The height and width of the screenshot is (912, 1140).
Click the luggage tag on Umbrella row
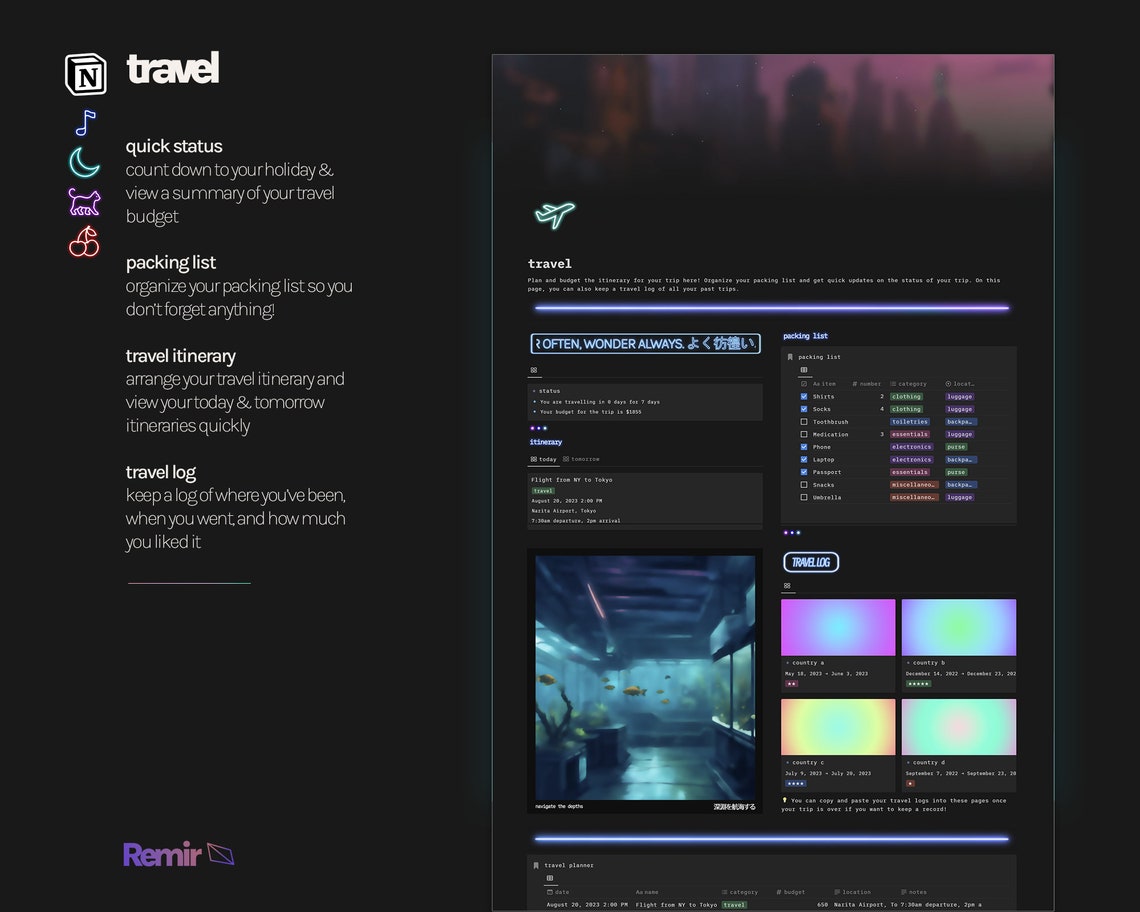pyautogui.click(x=960, y=497)
